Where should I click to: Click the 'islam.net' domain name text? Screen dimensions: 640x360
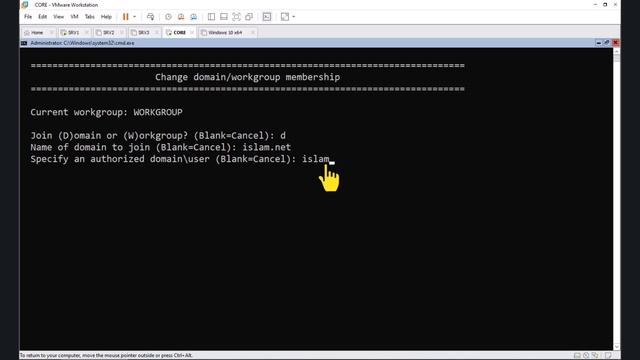(x=267, y=147)
